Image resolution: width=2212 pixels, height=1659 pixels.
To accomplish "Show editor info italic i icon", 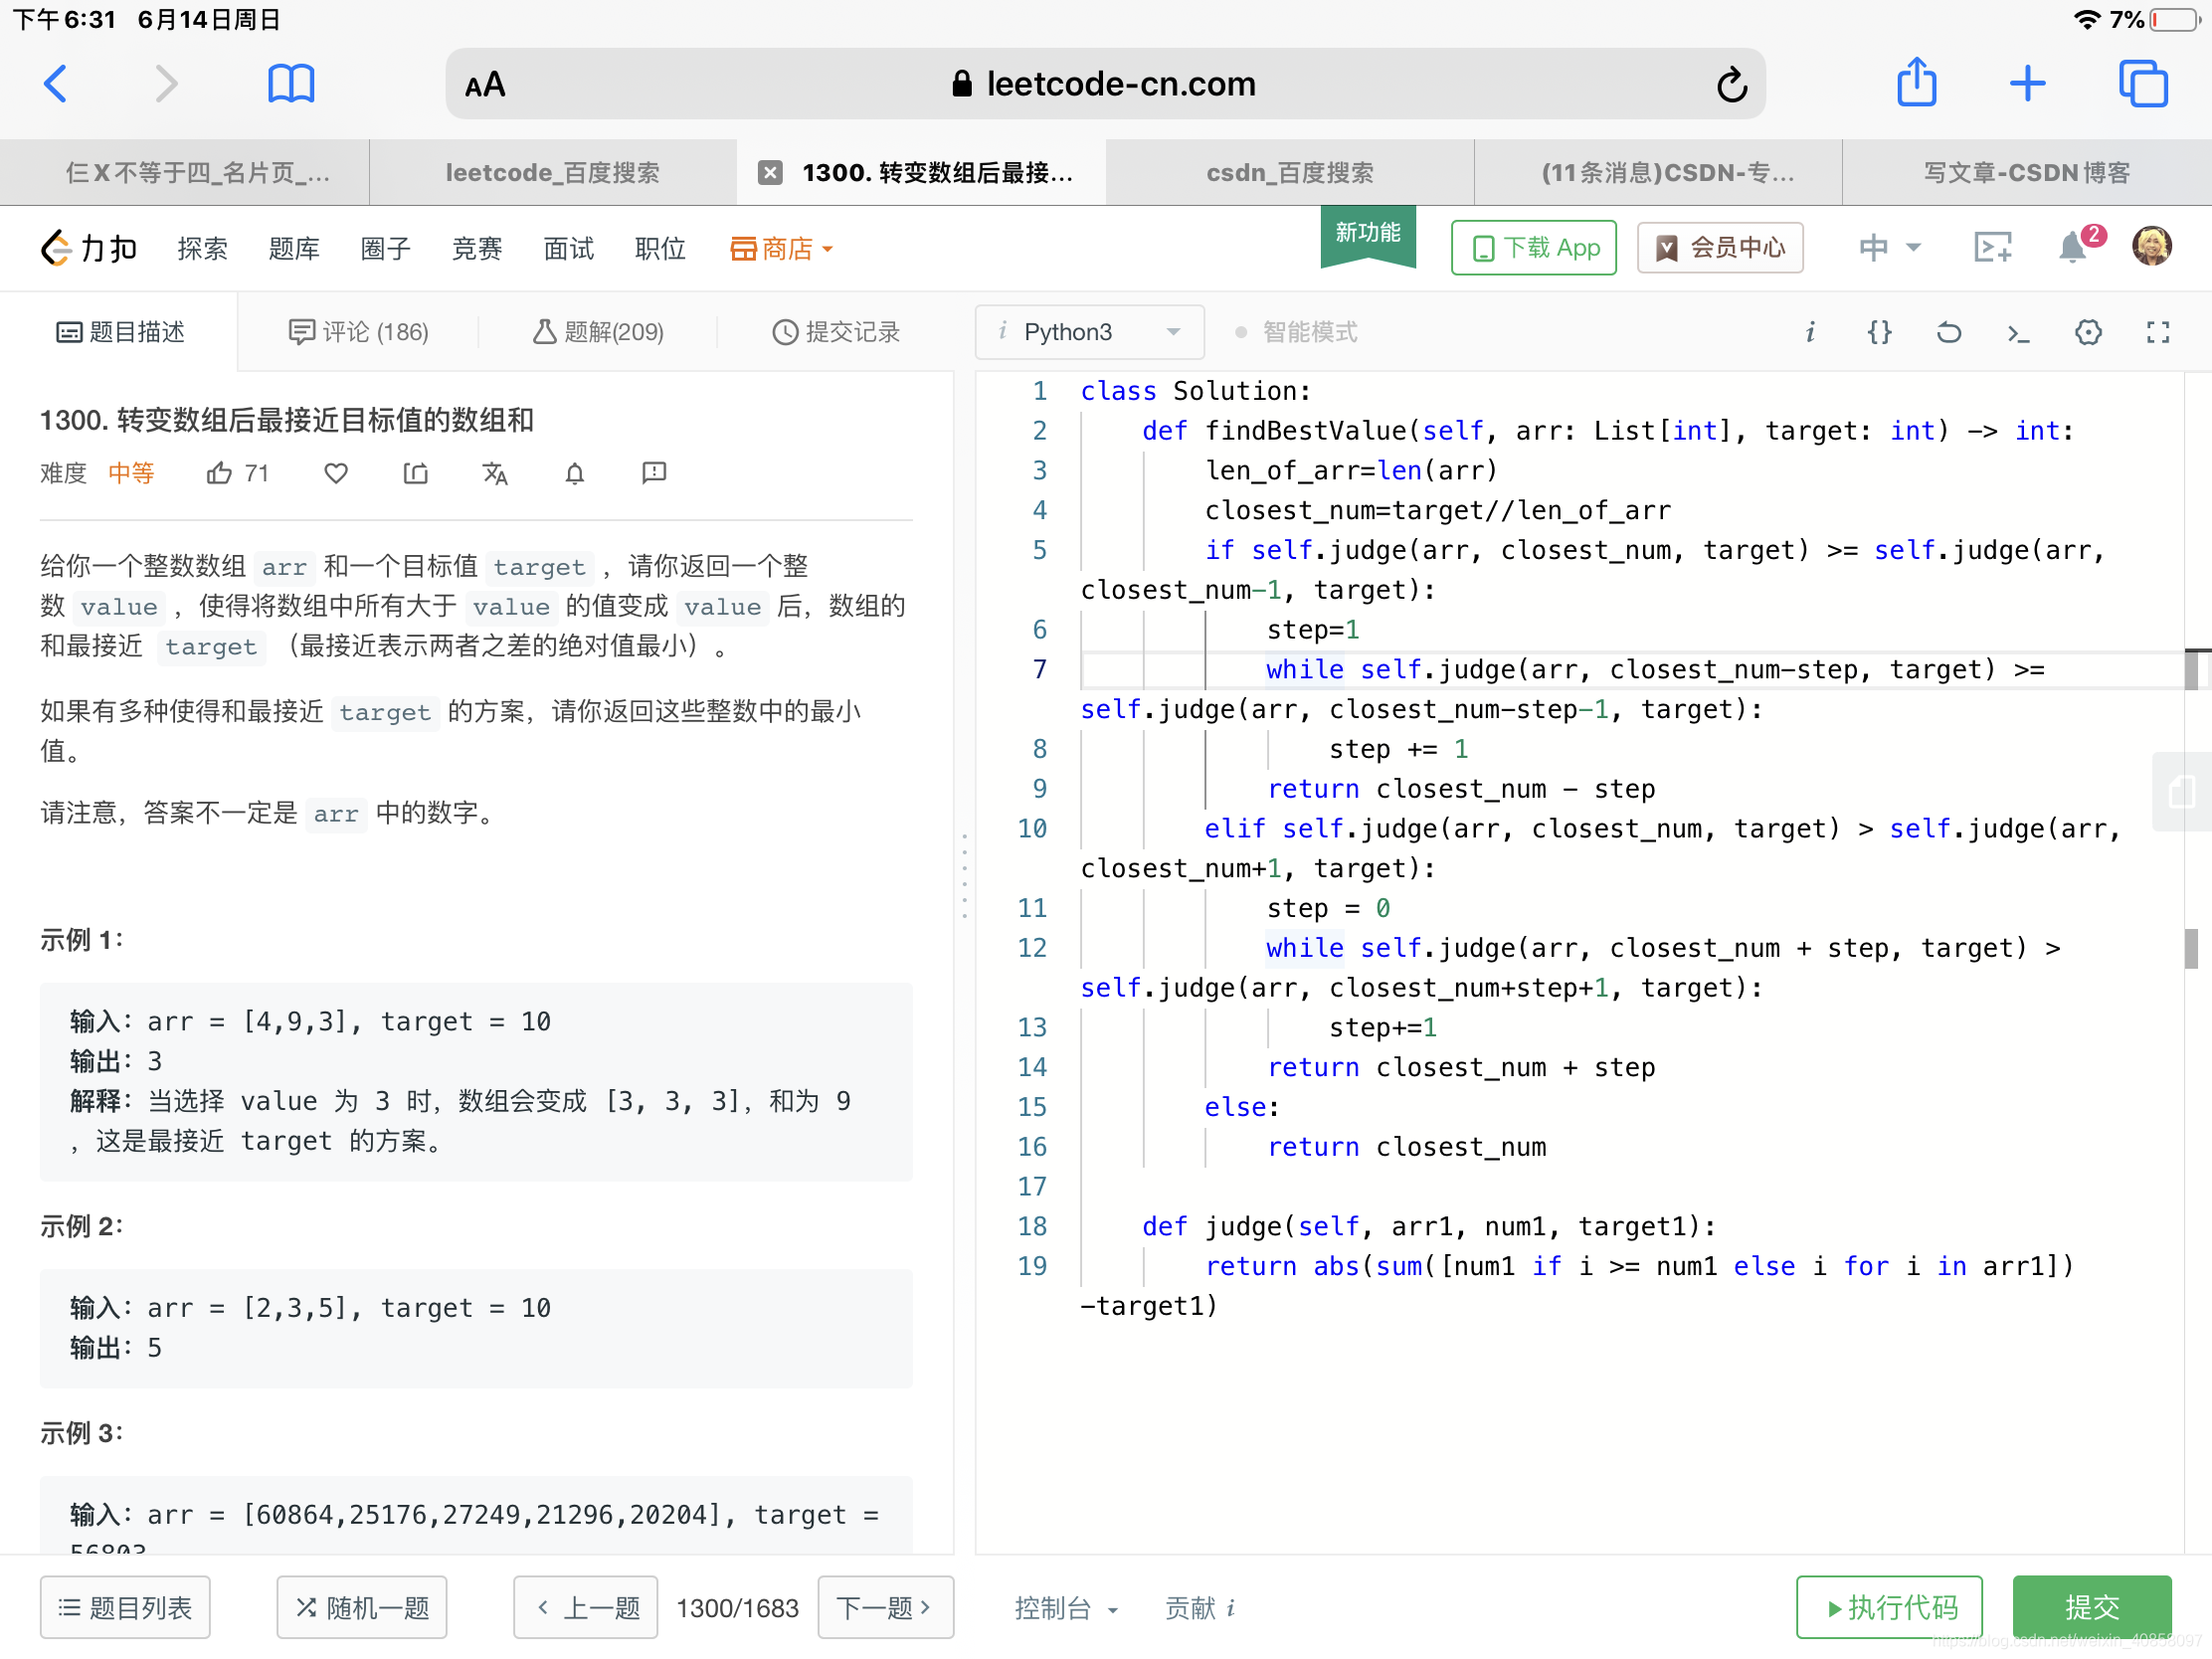I will click(1809, 332).
